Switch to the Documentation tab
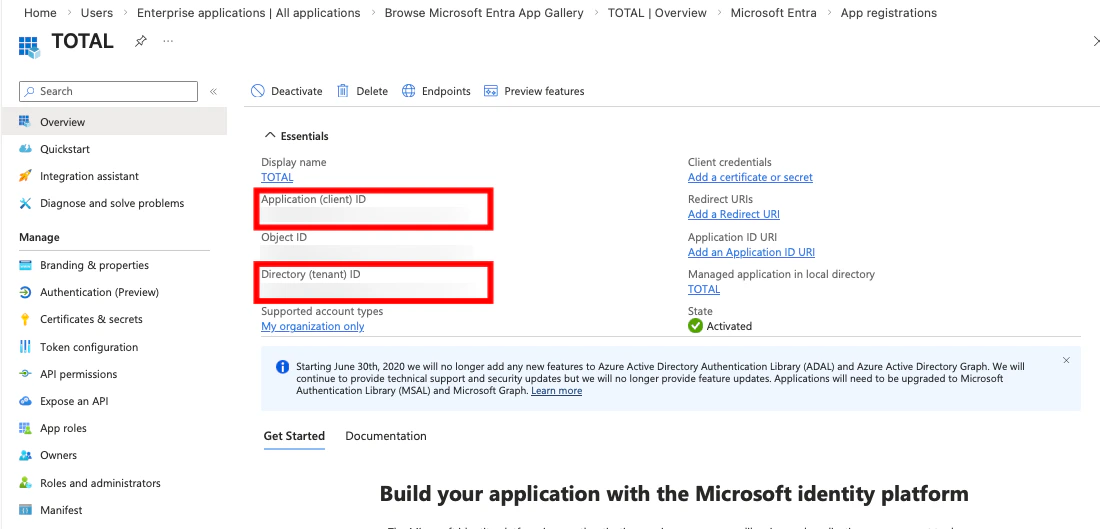 (x=386, y=436)
